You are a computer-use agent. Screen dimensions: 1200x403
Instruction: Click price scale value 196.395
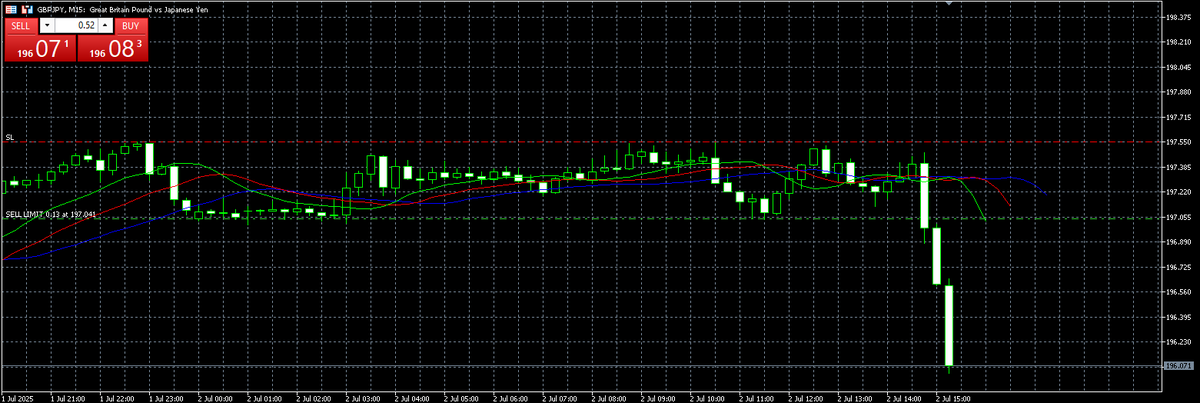[x=1178, y=318]
